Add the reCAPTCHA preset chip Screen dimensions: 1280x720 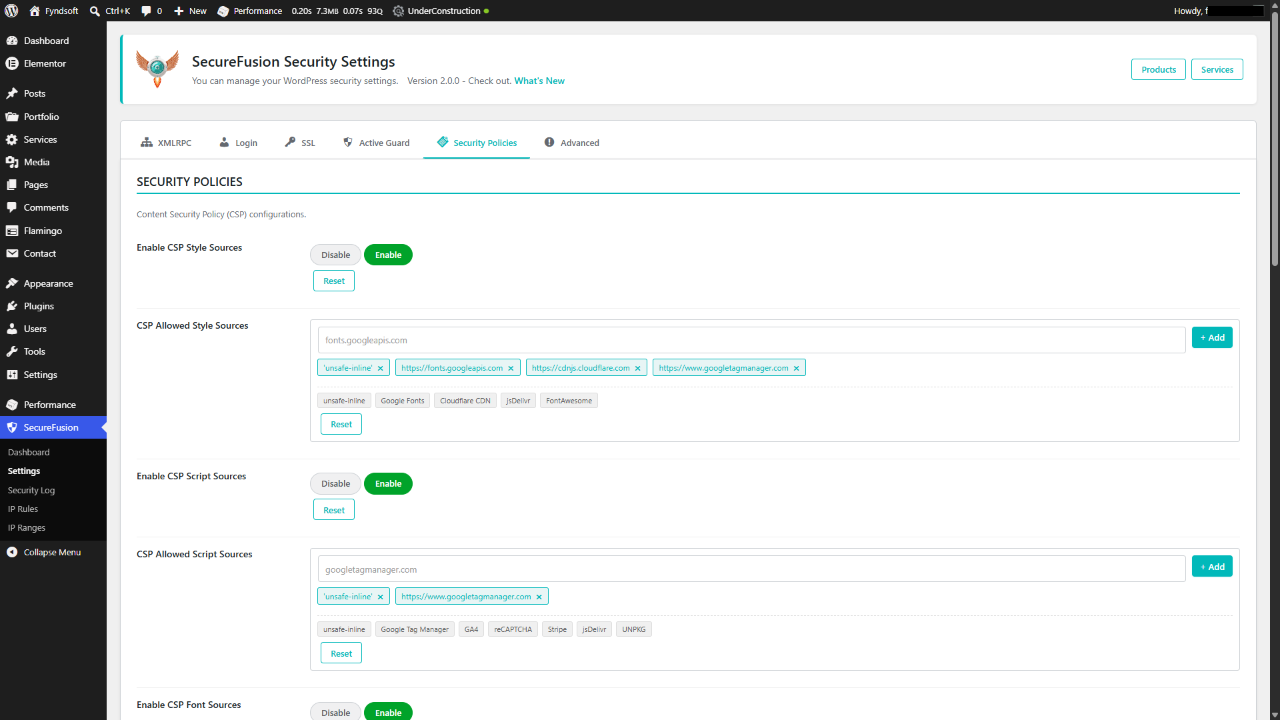point(513,629)
